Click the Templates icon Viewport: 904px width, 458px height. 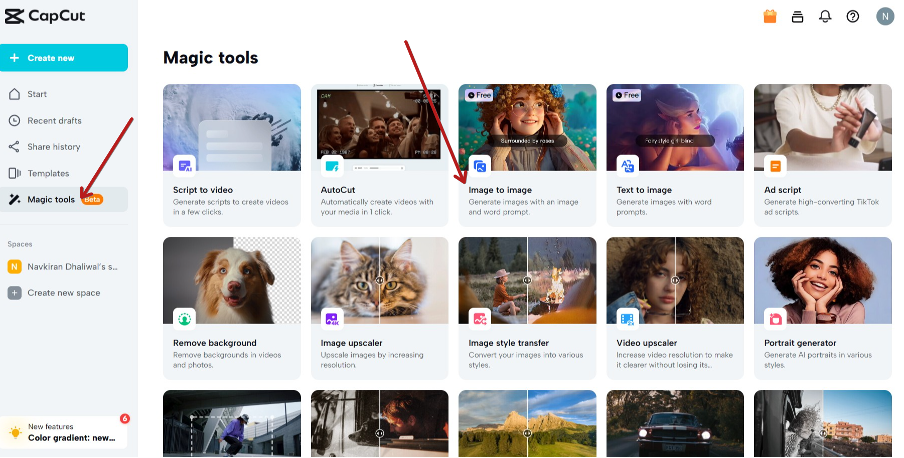[x=14, y=173]
